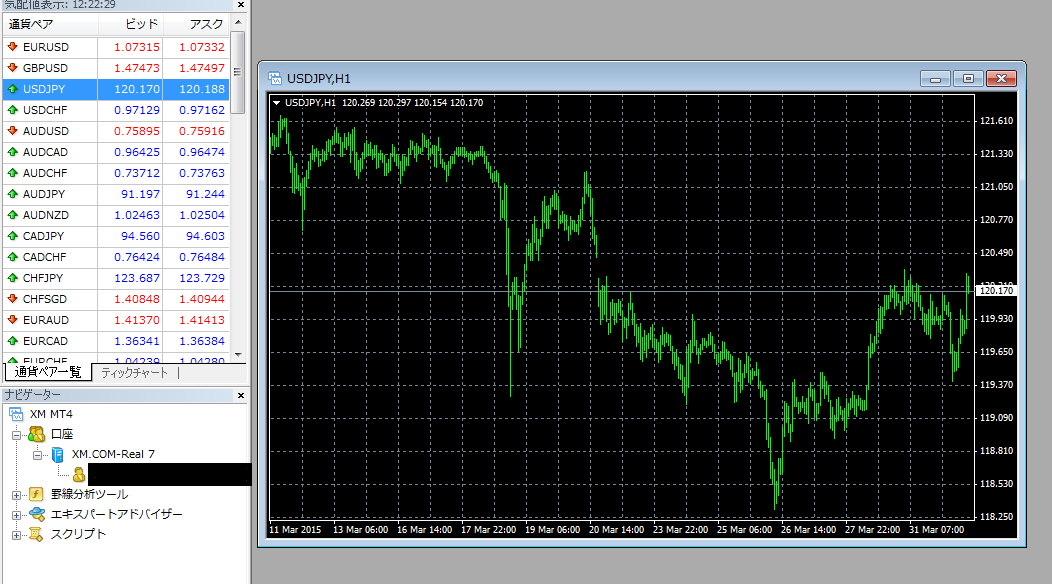Click the chart title dropdown triangle

click(276, 103)
